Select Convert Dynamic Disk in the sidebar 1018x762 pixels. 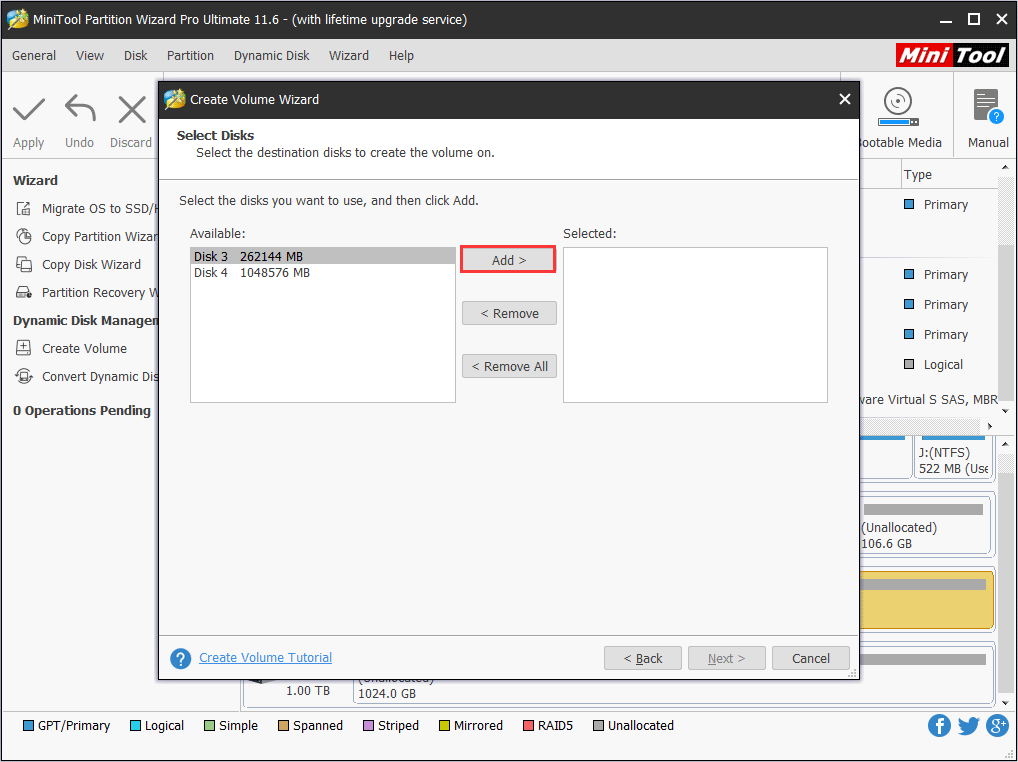pos(92,376)
